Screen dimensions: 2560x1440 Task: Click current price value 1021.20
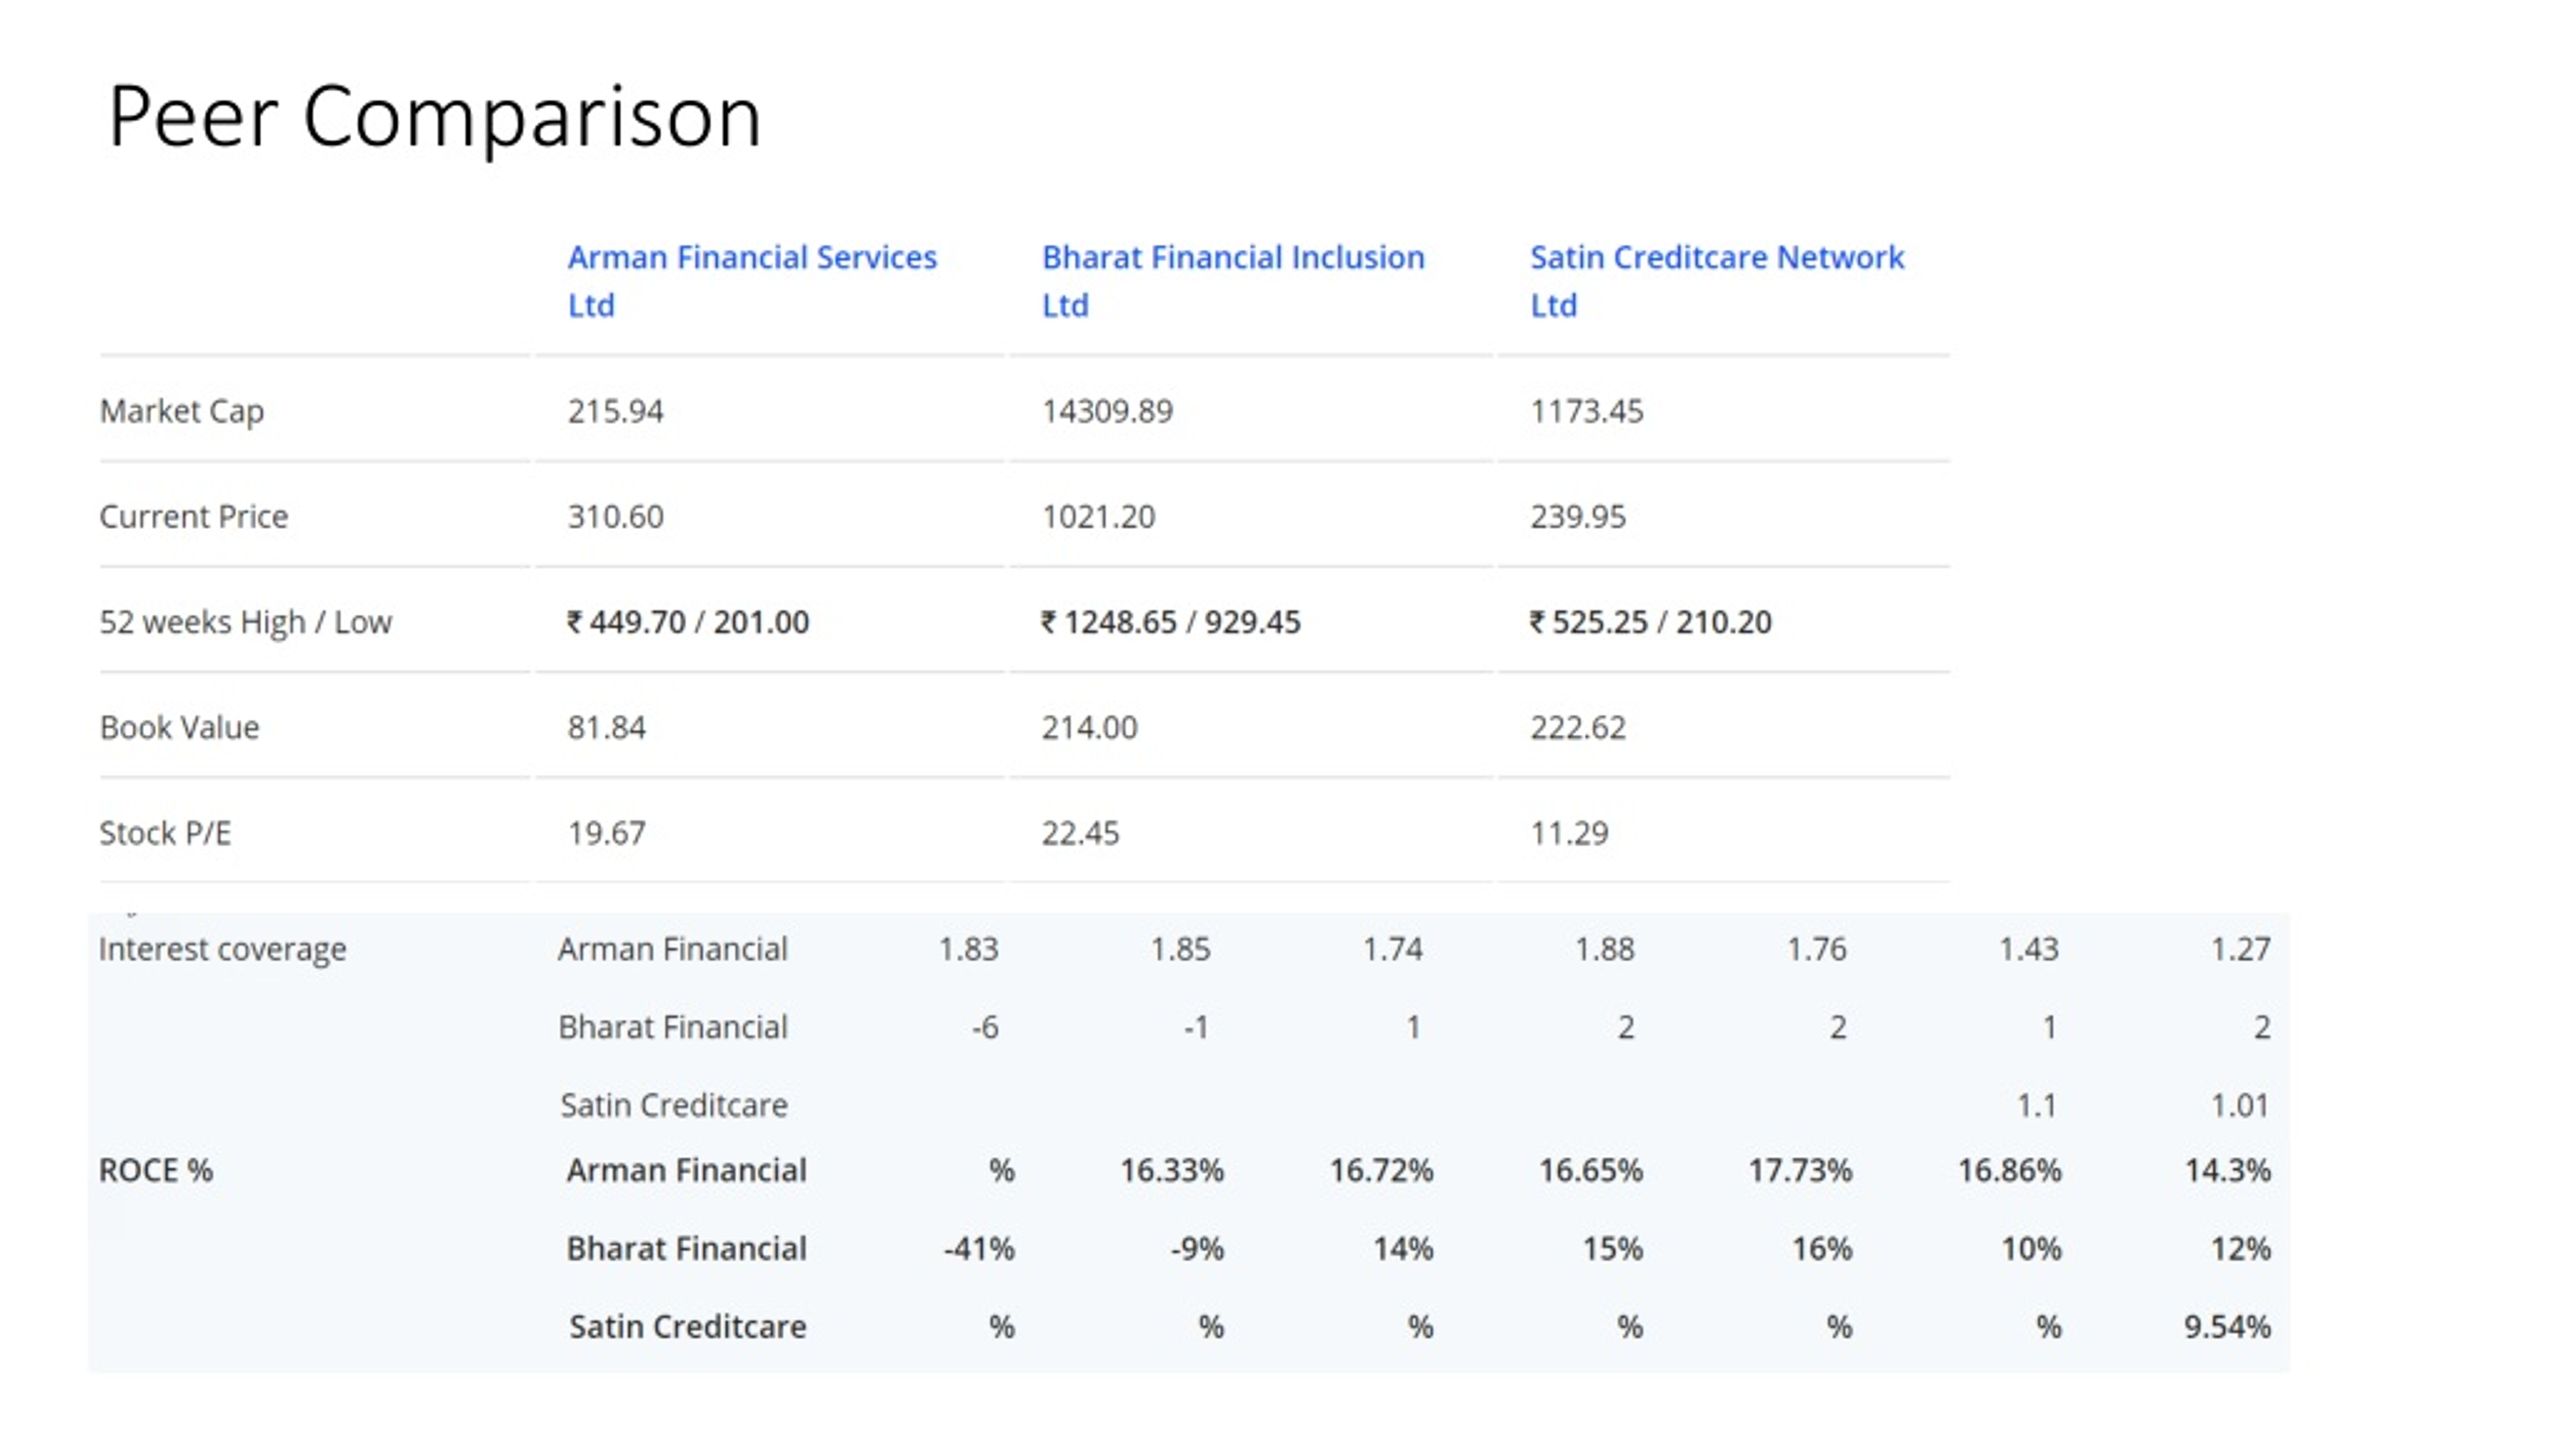pos(1098,516)
